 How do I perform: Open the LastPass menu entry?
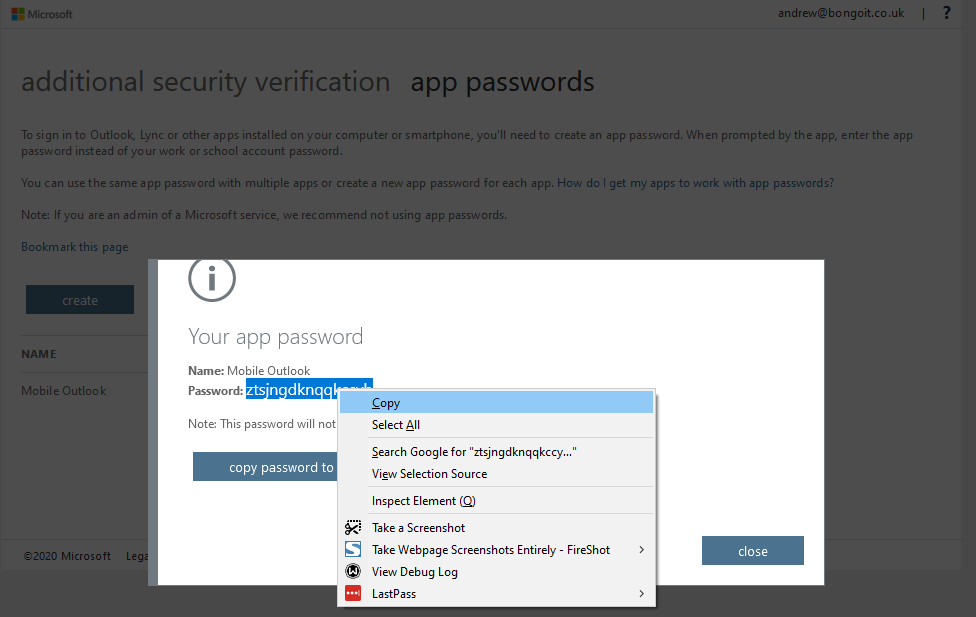tap(496, 593)
